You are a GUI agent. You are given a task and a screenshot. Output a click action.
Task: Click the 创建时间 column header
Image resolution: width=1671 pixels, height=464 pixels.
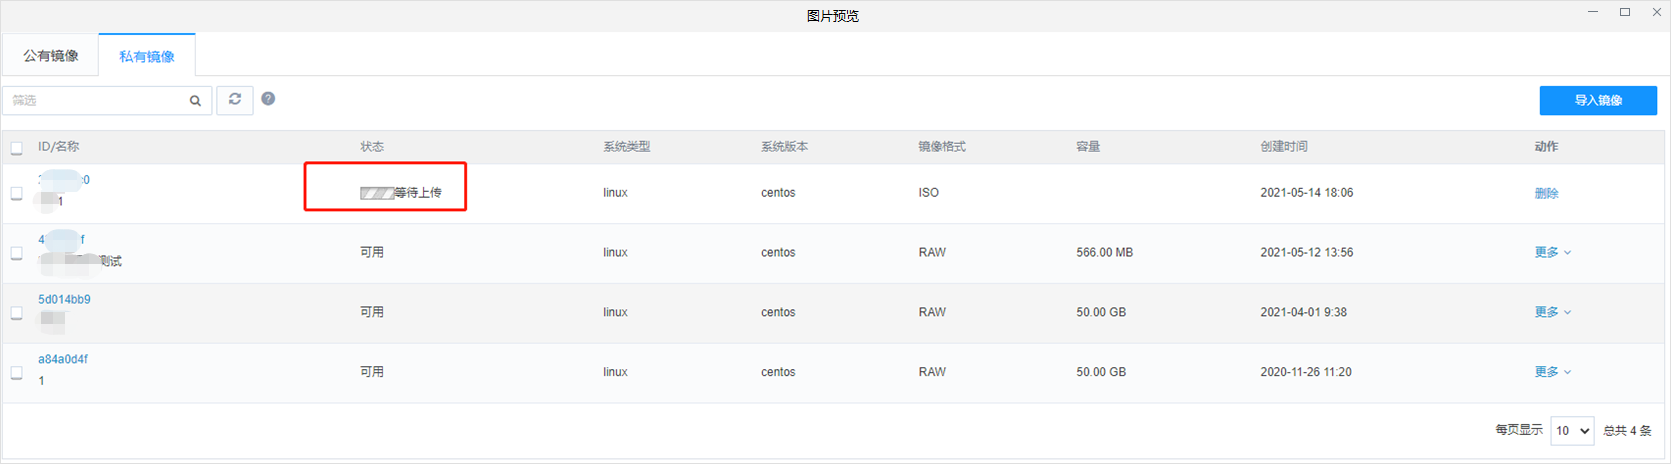(1284, 147)
